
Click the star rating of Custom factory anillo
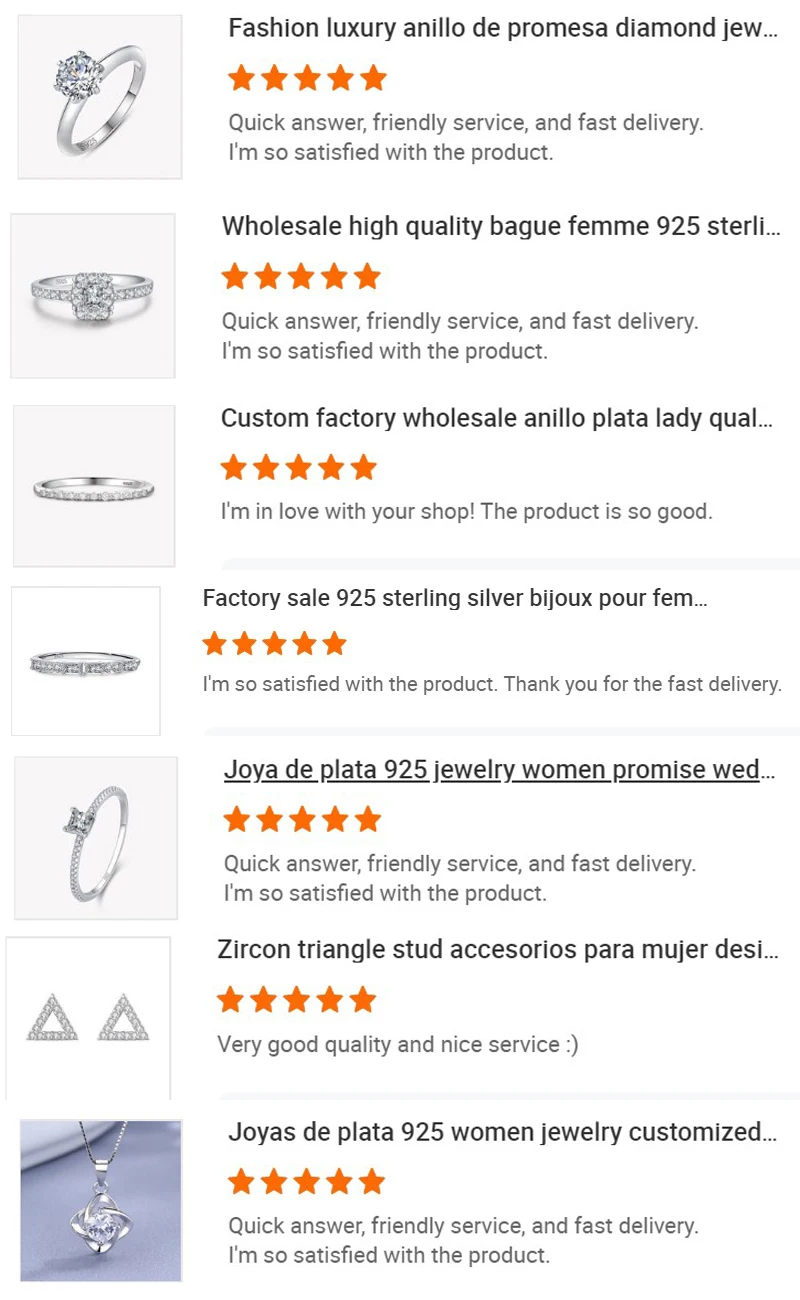(x=298, y=467)
